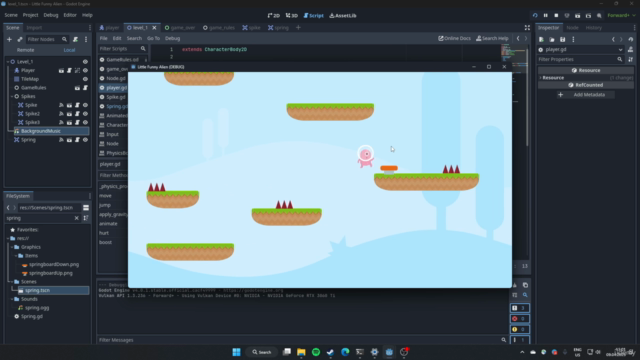This screenshot has width=640, height=360.
Task: Collapse the Level_1 tree node
Action: point(8,62)
